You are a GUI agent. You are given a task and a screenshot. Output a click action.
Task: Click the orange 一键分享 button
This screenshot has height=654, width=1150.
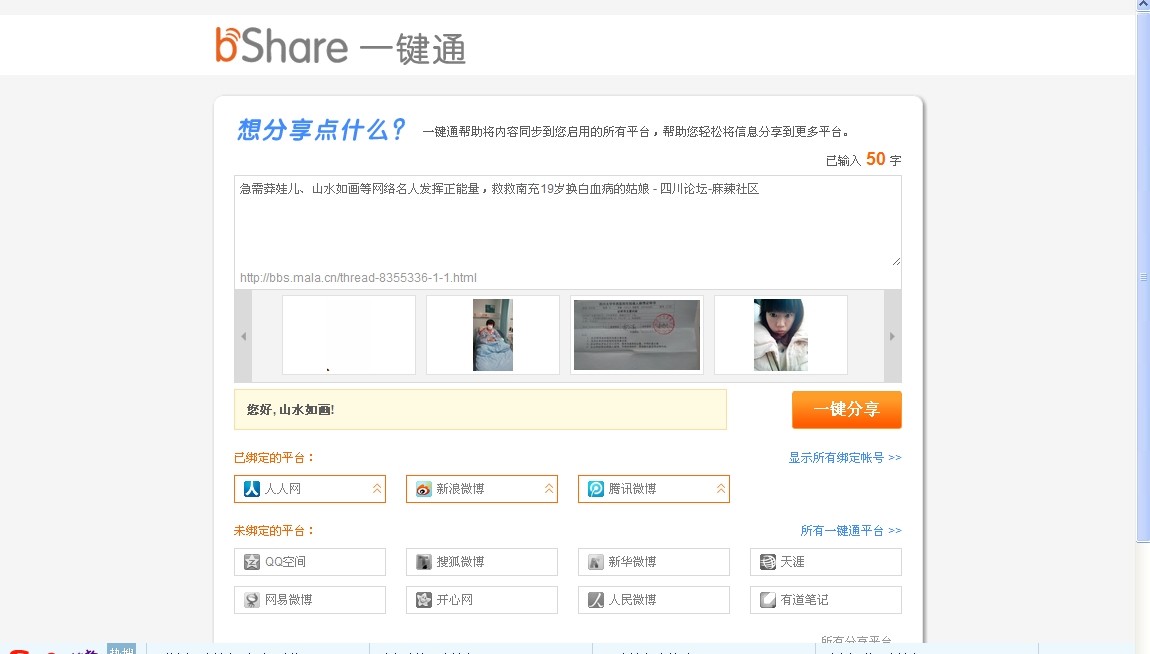pos(846,409)
